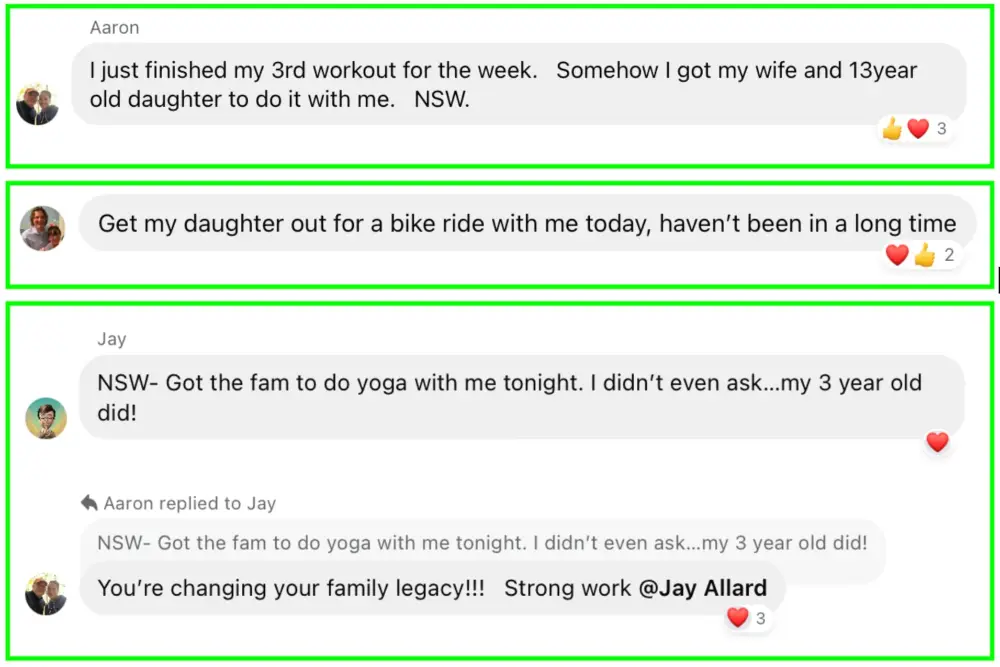Click the reaction count 2 on the bike ride message
1000x667 pixels.
[949, 255]
